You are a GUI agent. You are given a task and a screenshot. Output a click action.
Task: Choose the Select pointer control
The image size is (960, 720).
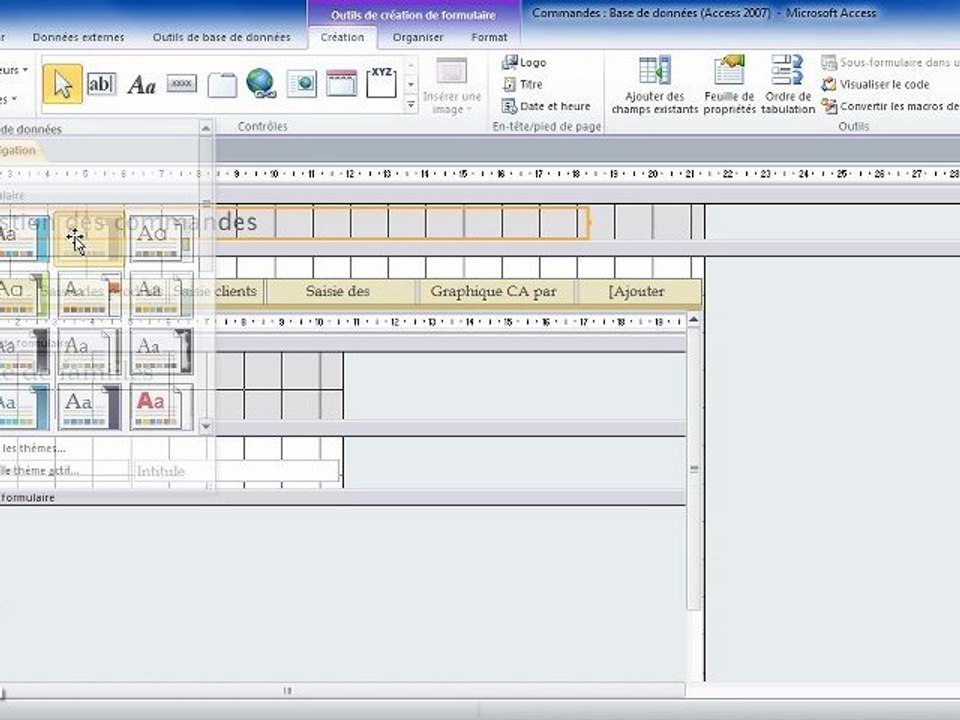[x=62, y=84]
